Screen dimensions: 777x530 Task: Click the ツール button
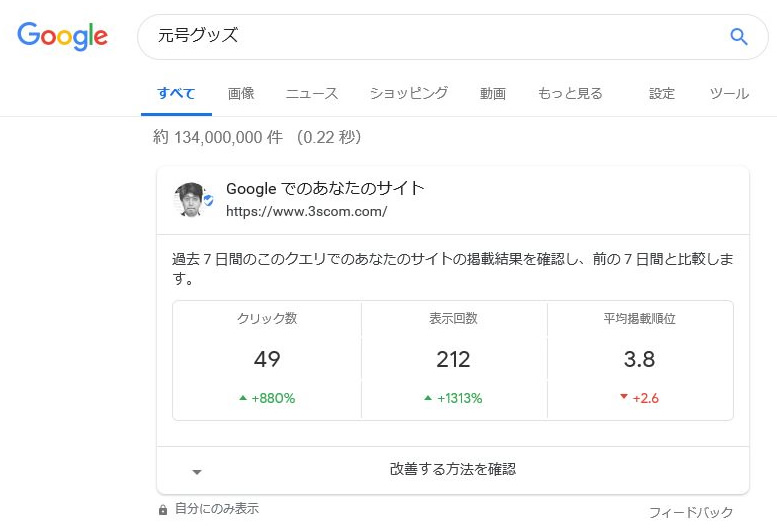click(x=729, y=94)
